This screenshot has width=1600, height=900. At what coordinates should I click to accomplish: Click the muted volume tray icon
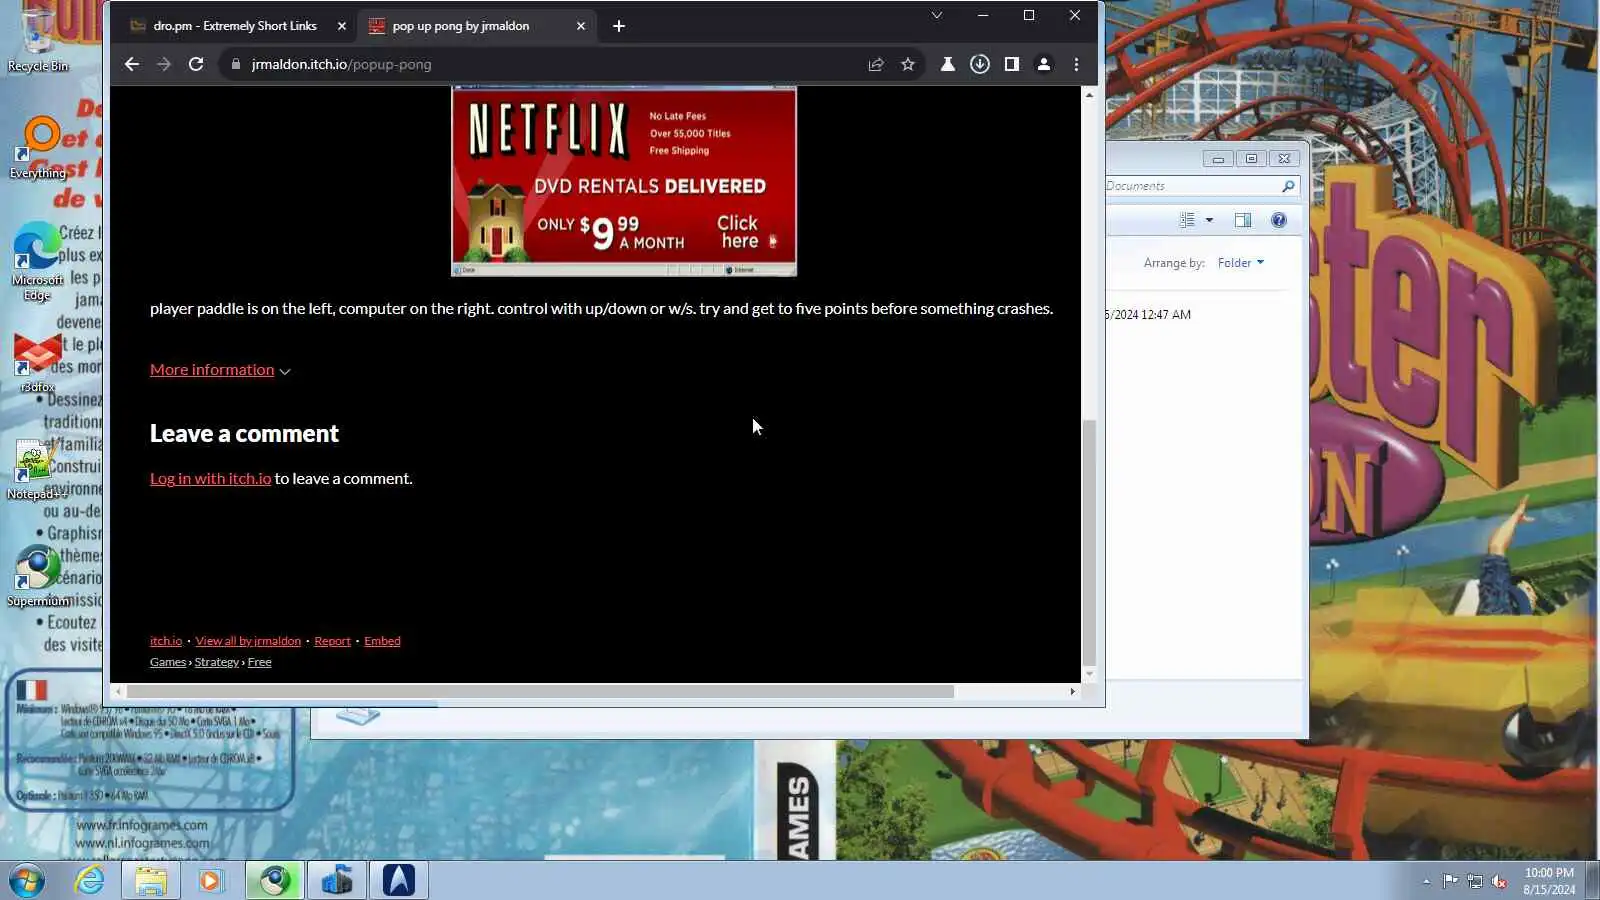click(1499, 881)
